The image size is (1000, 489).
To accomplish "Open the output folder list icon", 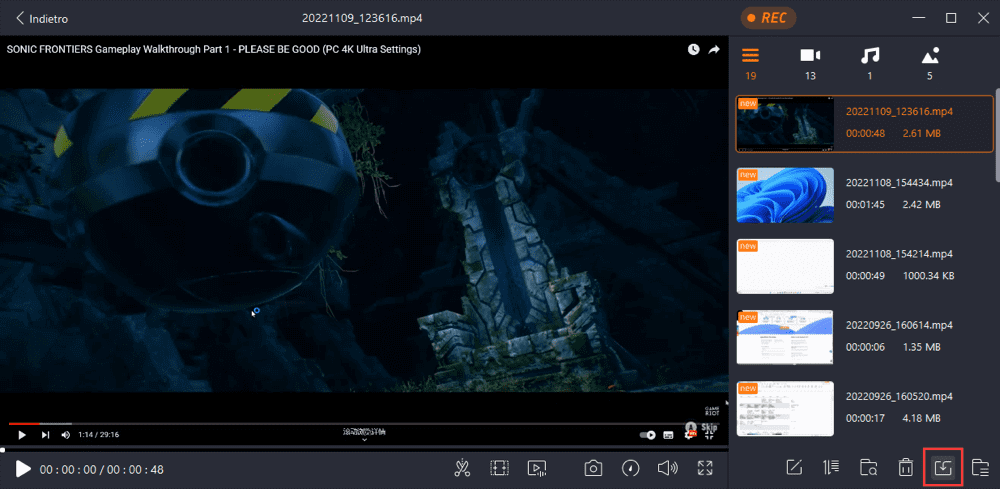I will [980, 467].
